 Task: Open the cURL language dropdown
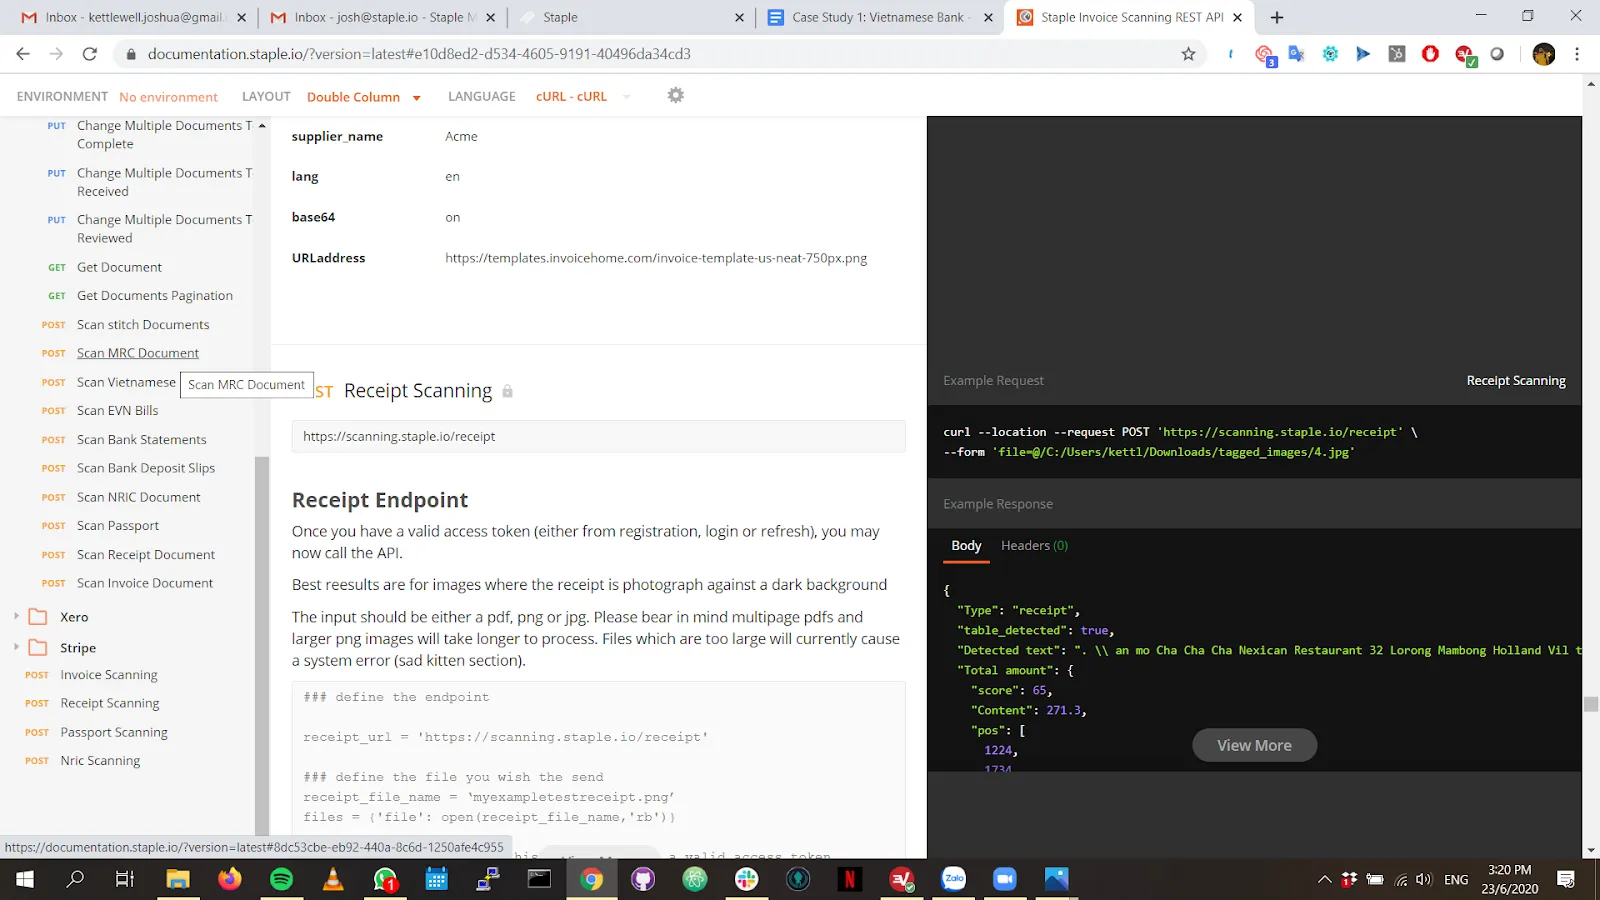pos(583,97)
